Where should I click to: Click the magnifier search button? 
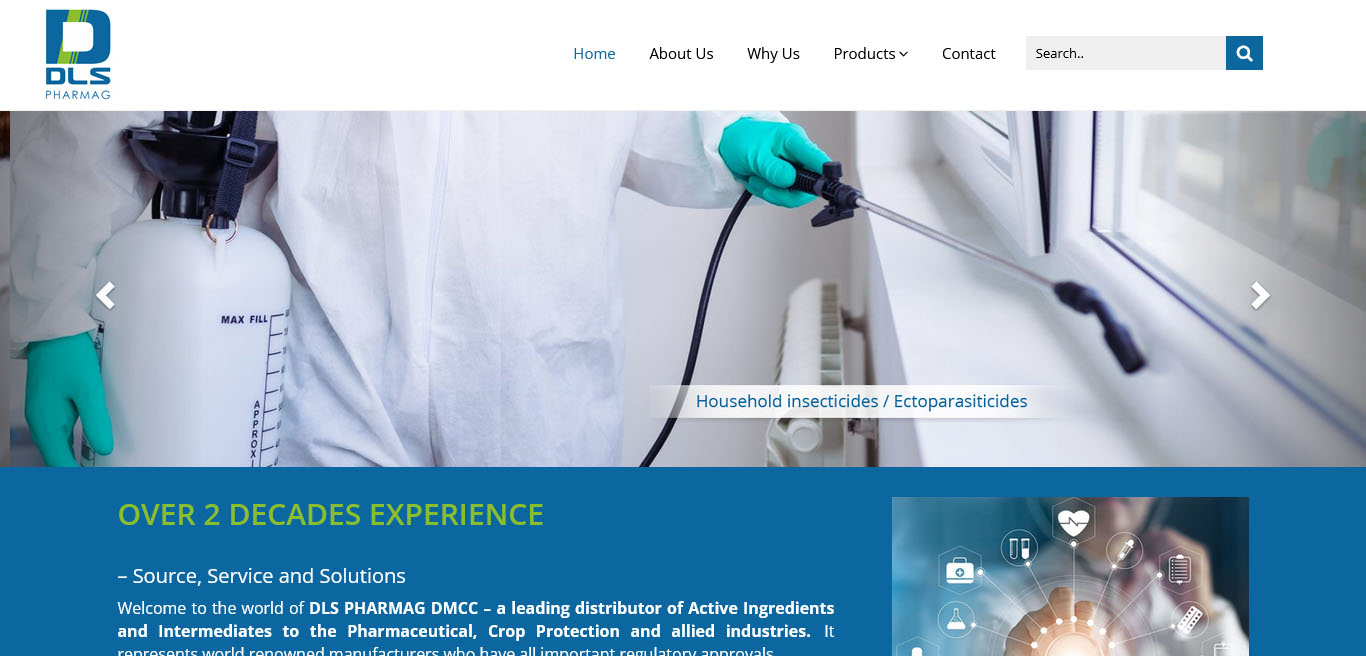[1244, 53]
